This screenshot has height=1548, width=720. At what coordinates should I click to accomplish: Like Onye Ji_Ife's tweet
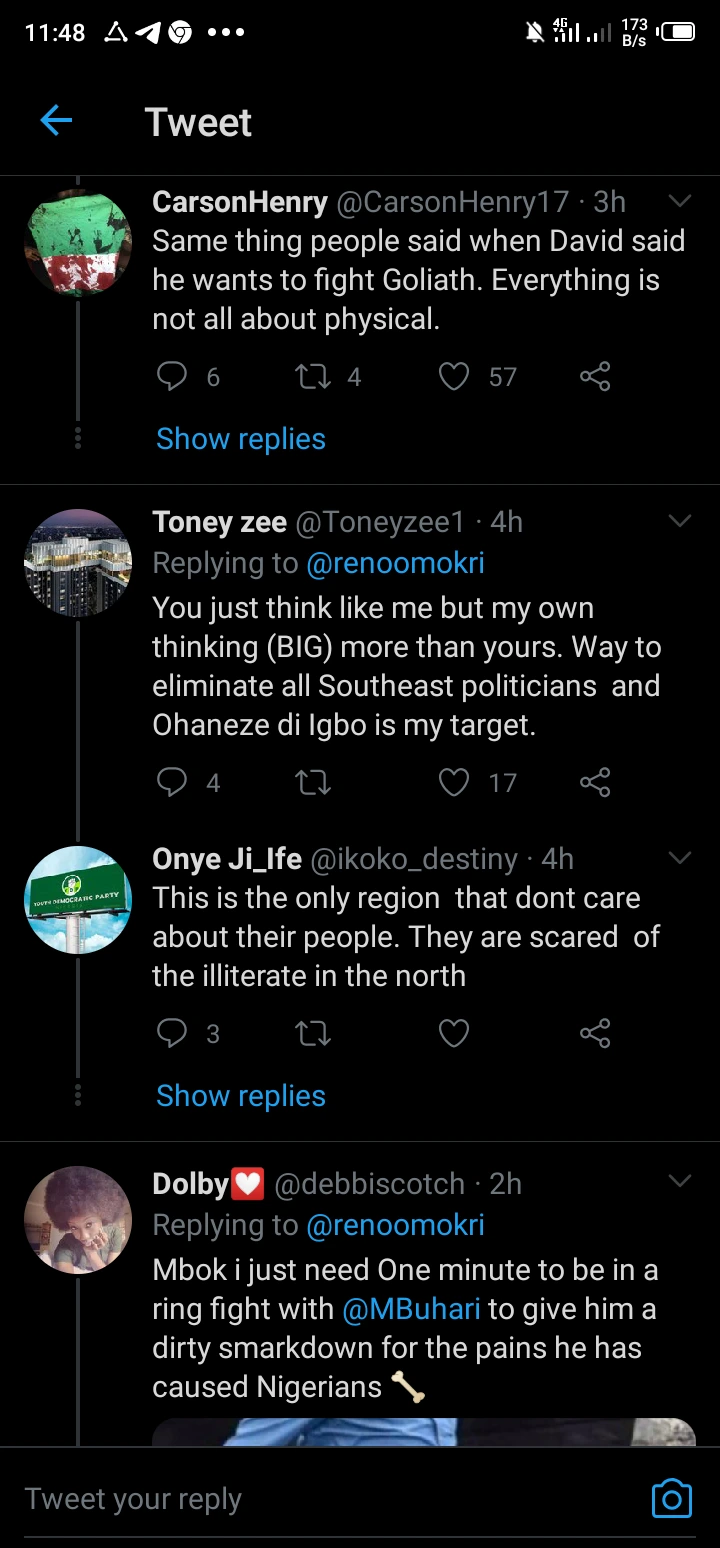454,1033
